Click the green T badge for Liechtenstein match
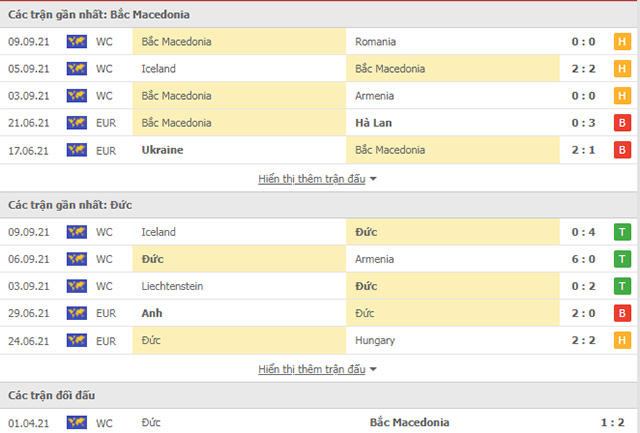Viewport: 640px width, 433px height. [x=621, y=286]
